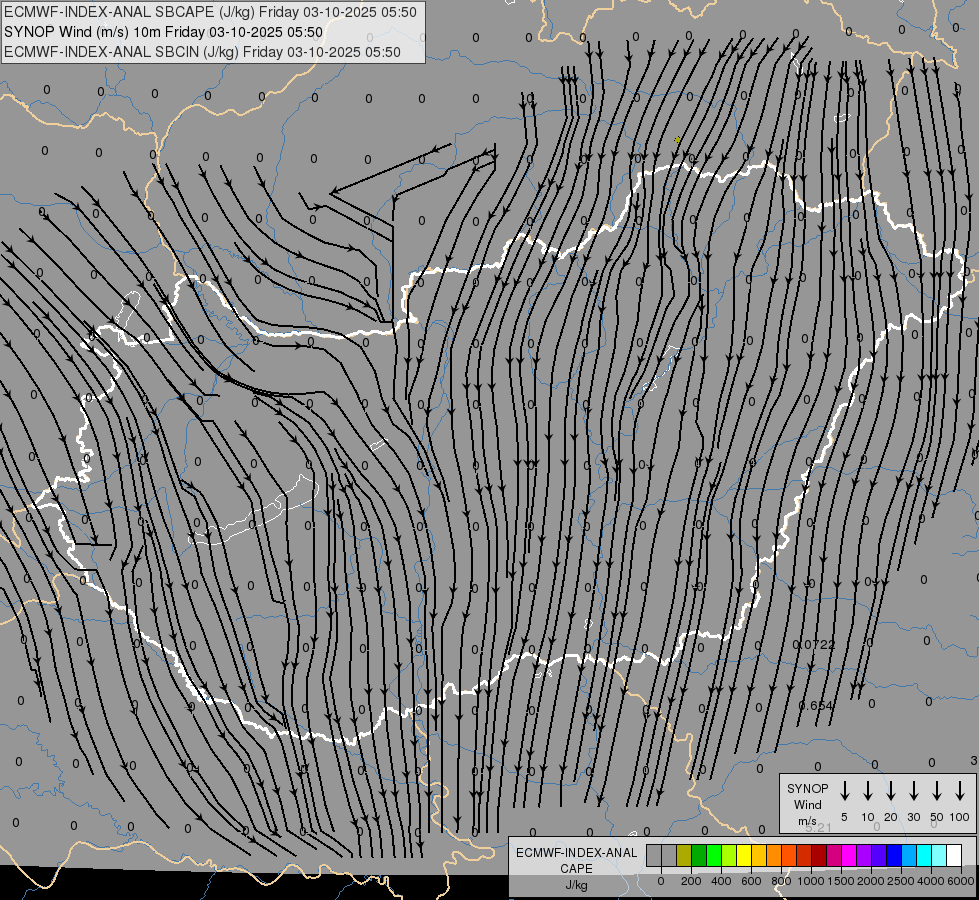Pick the olive swatch in CAPE scale
Image resolution: width=979 pixels, height=900 pixels.
[684, 855]
